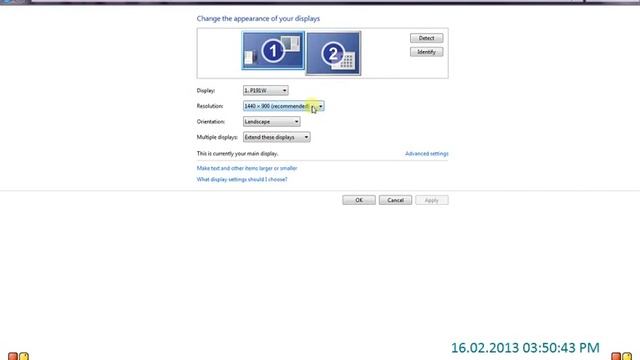Open the Resolution dropdown
The width and height of the screenshot is (640, 360).
pyautogui.click(x=284, y=106)
